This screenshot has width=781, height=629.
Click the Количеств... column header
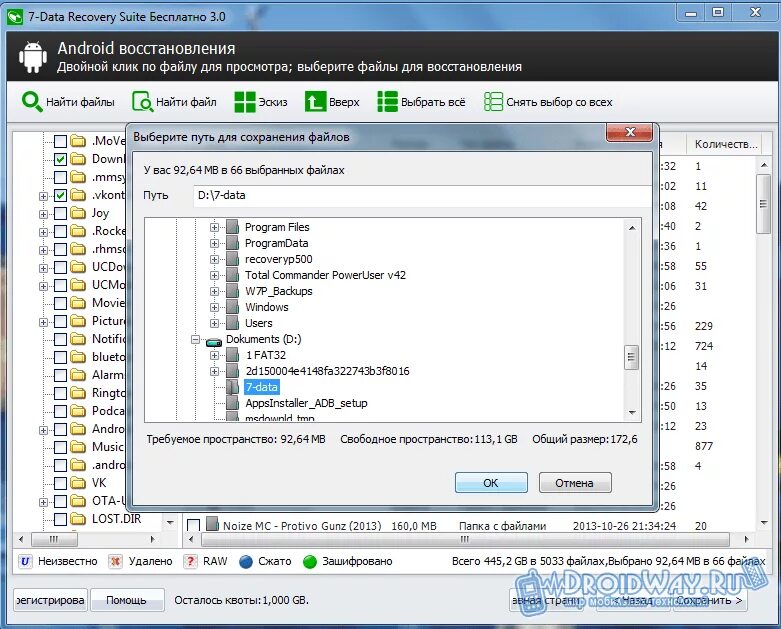pyautogui.click(x=725, y=144)
